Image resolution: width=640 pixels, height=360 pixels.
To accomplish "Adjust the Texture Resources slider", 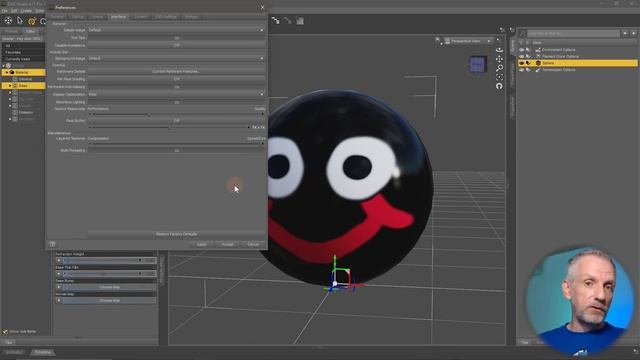I will [x=176, y=115].
